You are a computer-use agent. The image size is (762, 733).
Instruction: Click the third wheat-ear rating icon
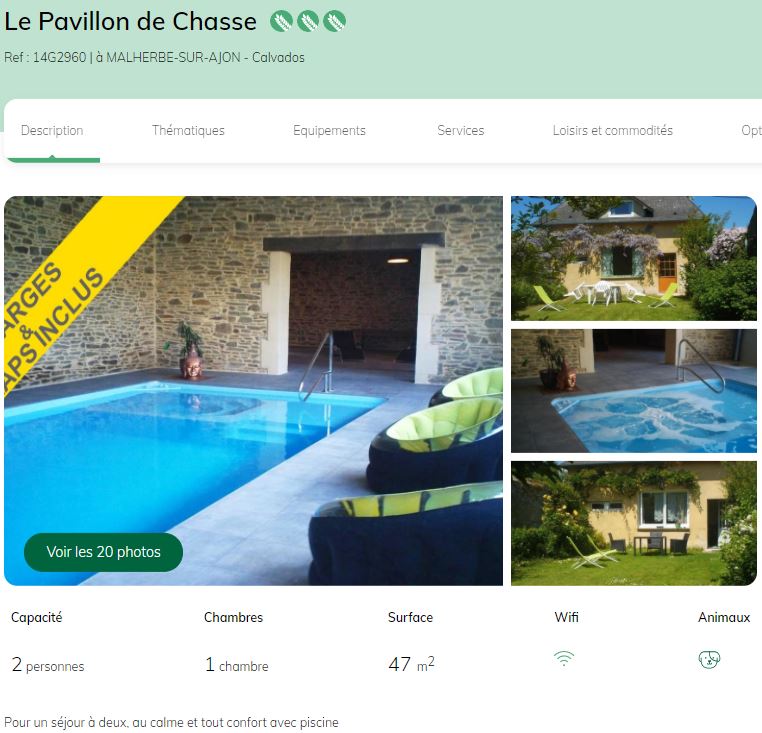[x=334, y=21]
